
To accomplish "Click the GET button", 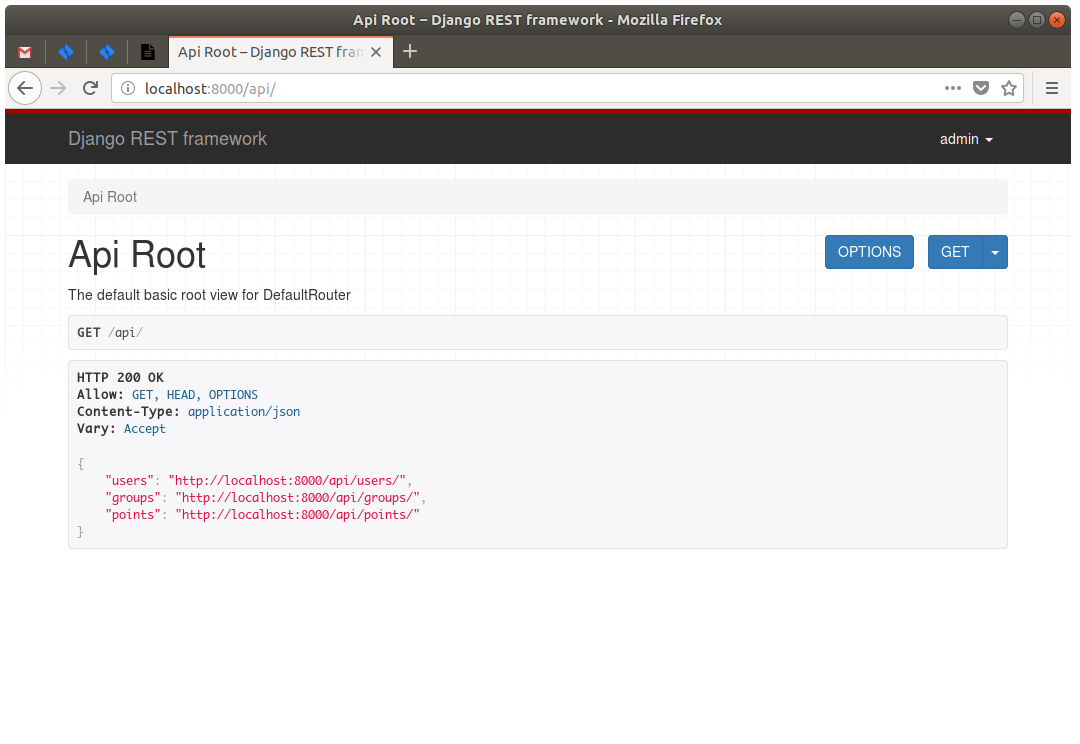I will (x=955, y=252).
